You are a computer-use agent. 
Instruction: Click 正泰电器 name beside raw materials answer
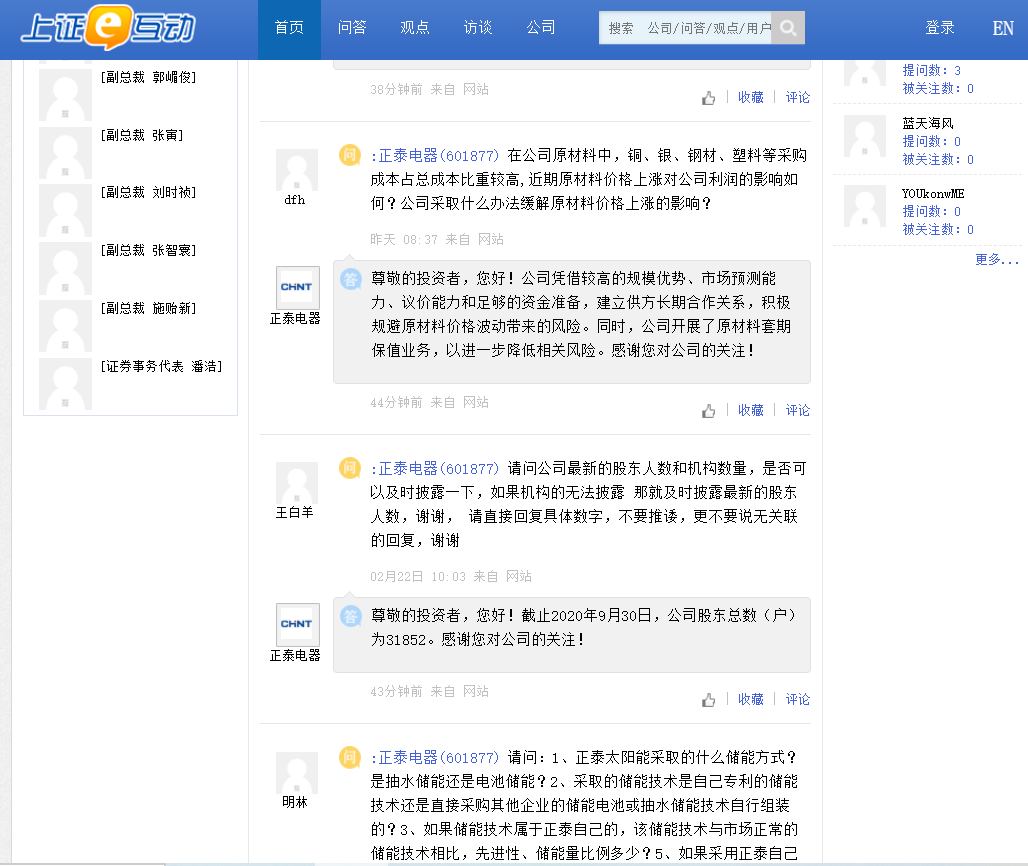296,319
